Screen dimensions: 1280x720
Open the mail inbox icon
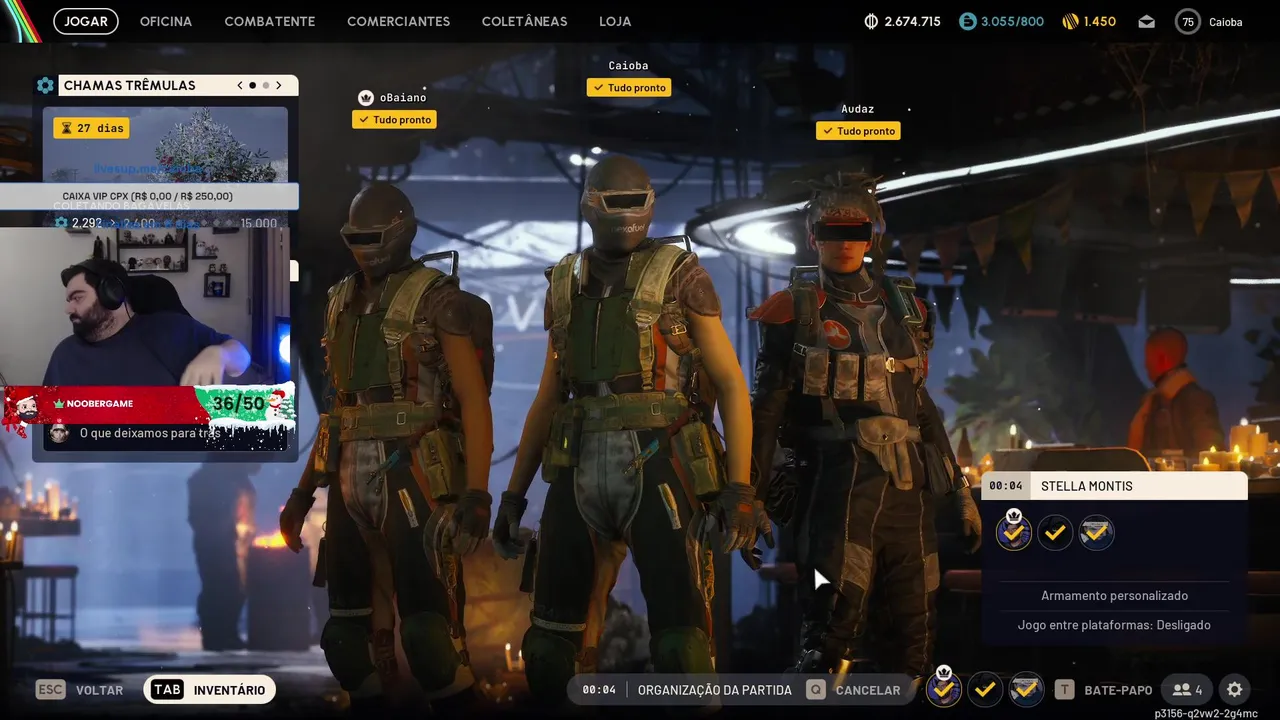[1147, 21]
